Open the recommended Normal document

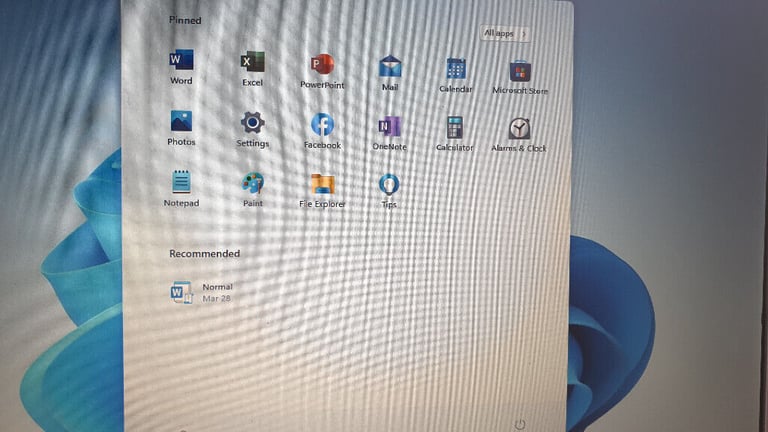point(201,292)
